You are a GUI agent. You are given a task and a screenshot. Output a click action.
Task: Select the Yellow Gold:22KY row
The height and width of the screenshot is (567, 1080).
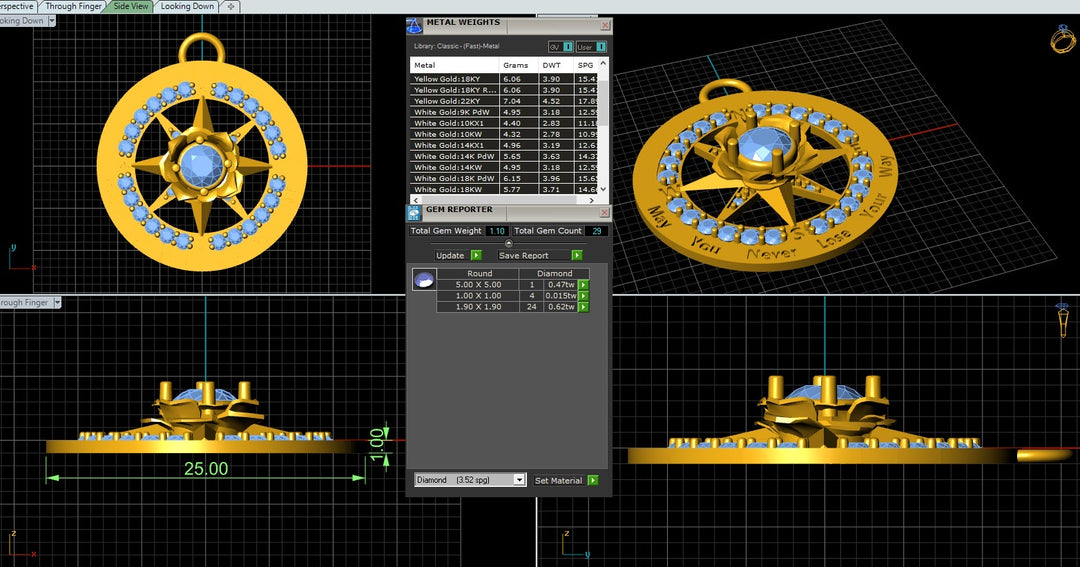[504, 101]
